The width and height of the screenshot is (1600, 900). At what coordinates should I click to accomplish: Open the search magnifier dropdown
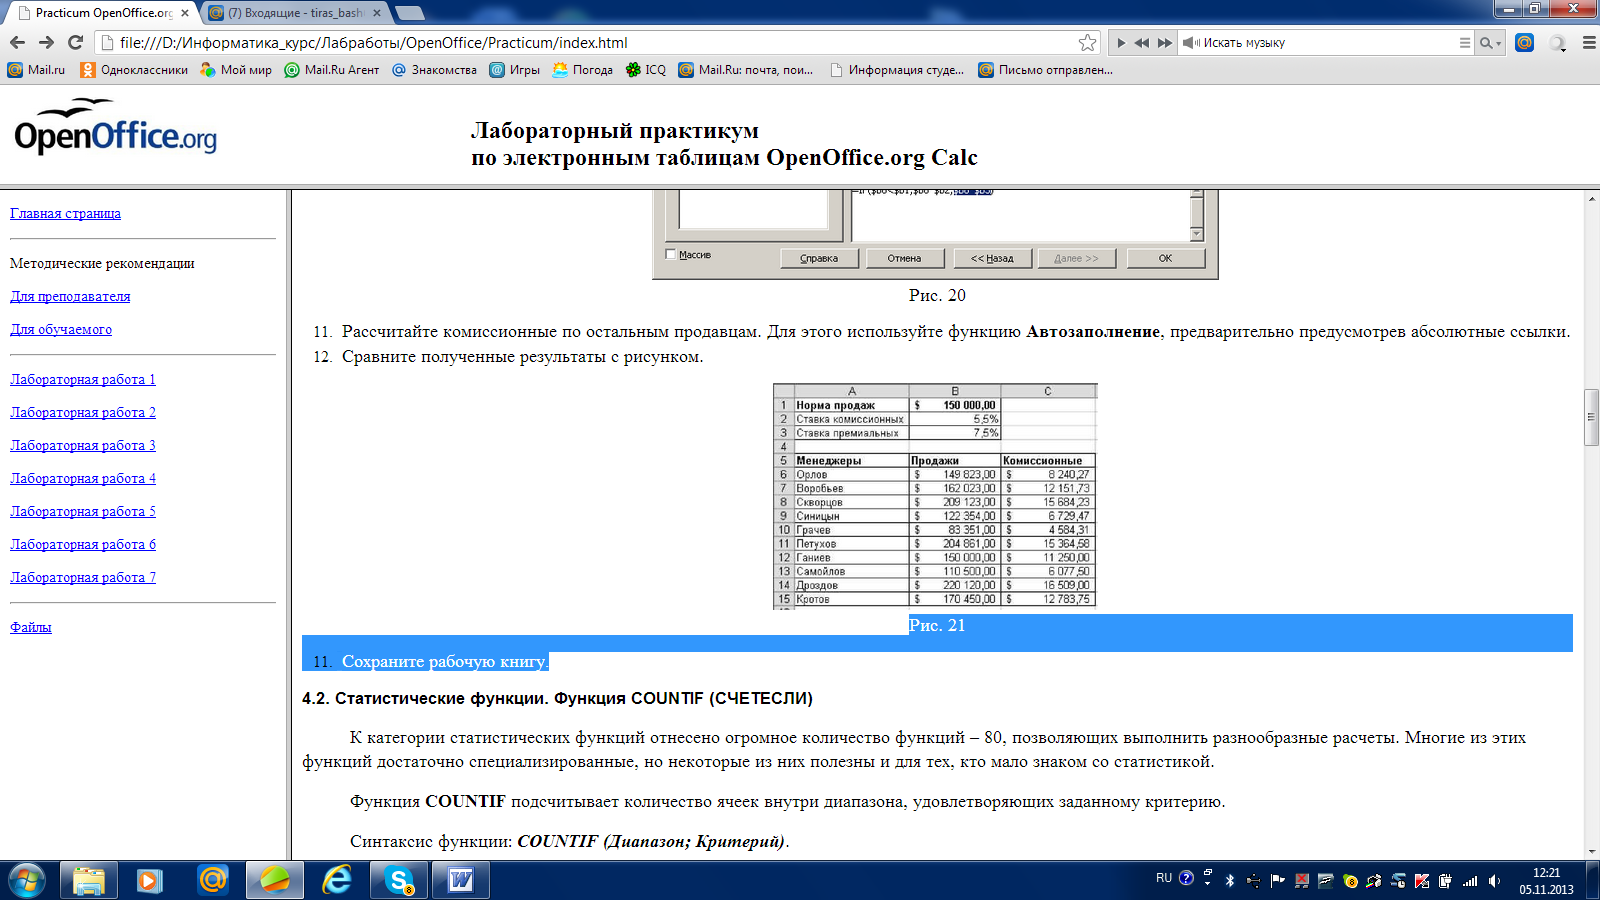[1490, 43]
